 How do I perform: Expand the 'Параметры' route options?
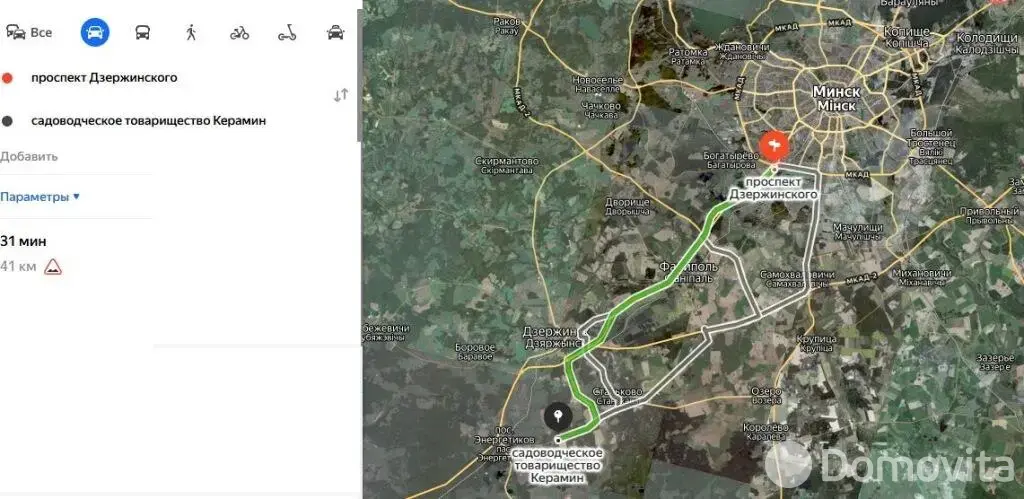click(x=40, y=197)
